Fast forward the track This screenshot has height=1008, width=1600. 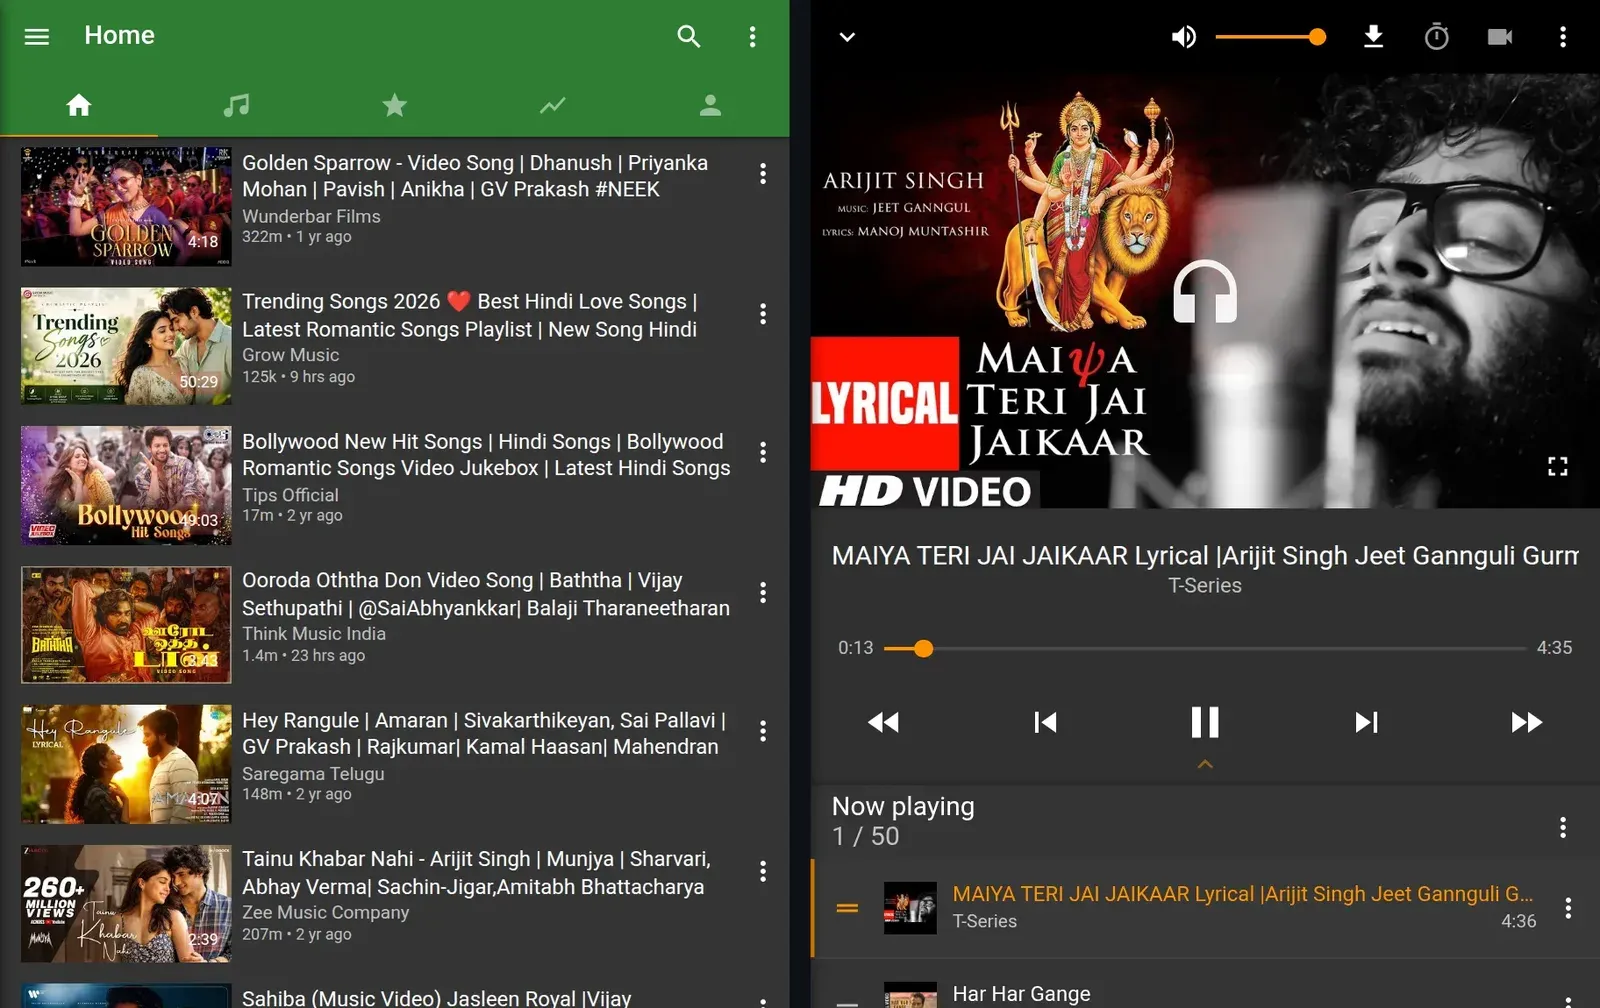coord(1526,722)
